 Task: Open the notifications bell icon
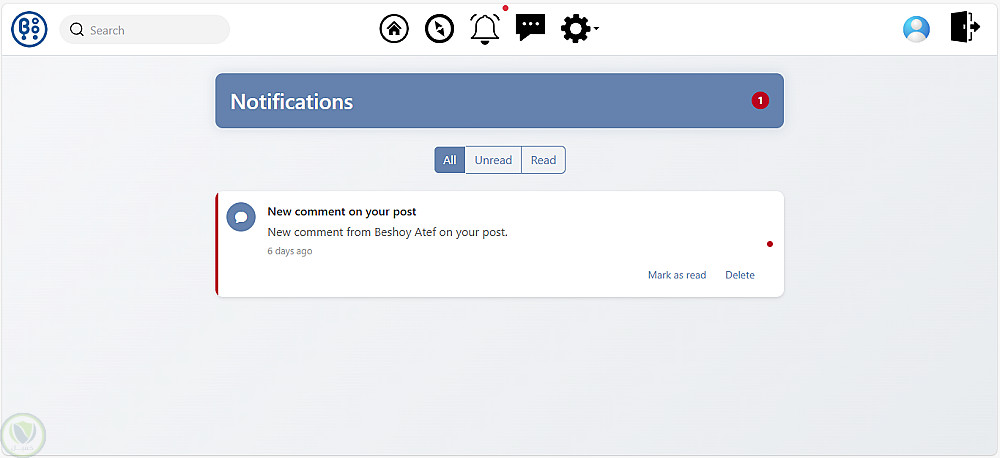click(x=485, y=29)
